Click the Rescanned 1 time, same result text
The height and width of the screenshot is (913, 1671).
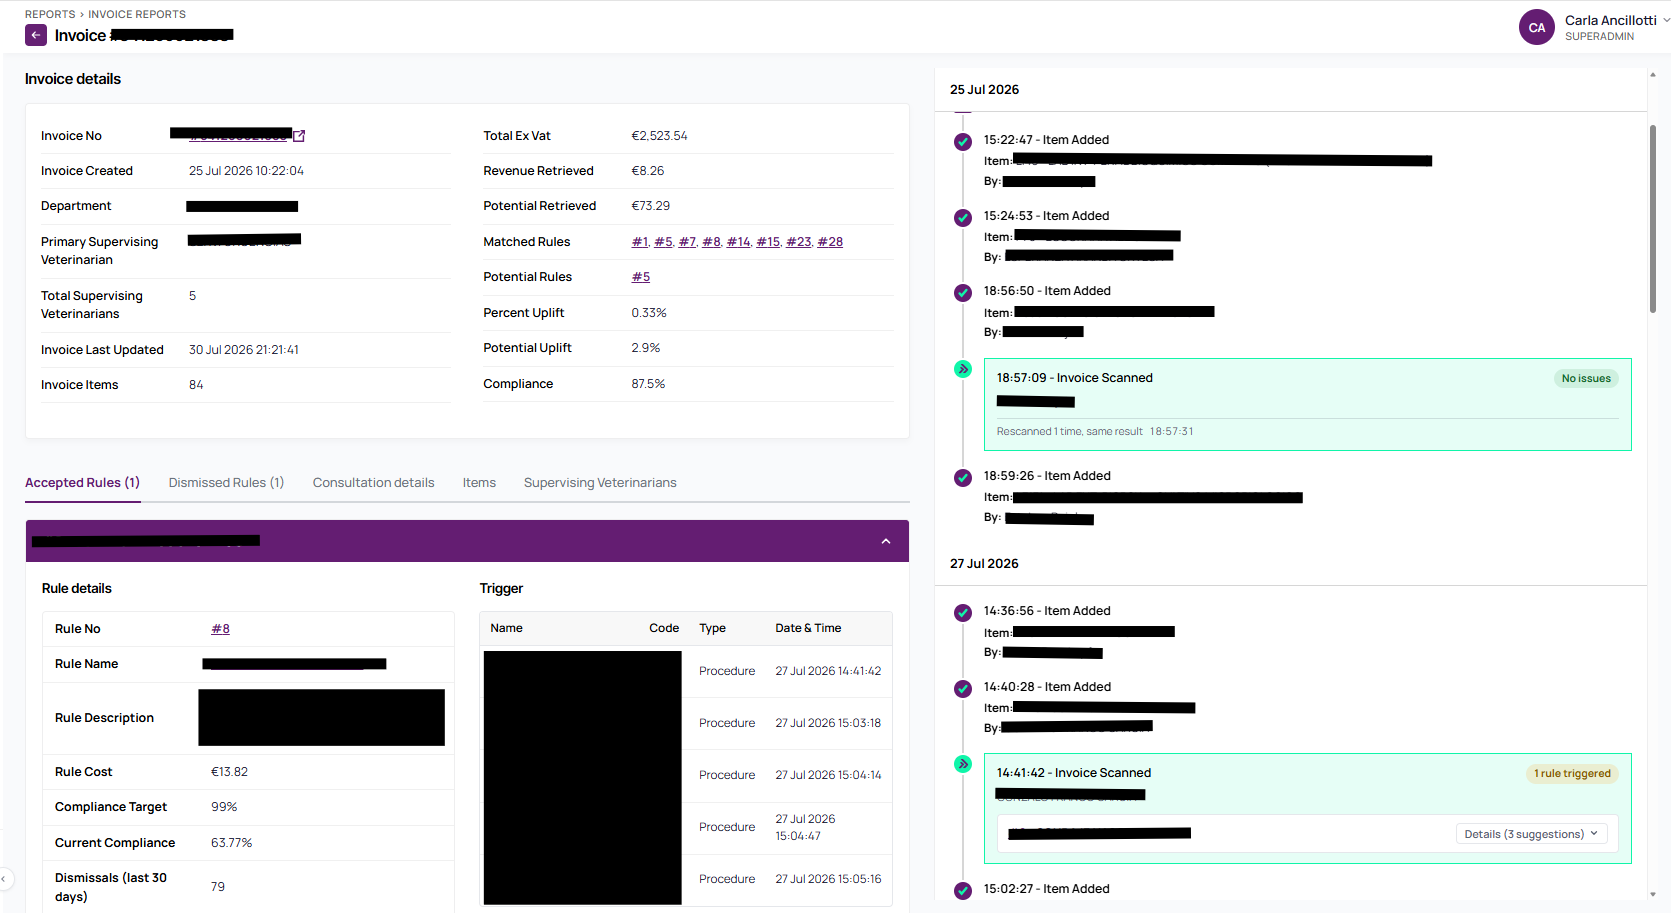(1069, 432)
